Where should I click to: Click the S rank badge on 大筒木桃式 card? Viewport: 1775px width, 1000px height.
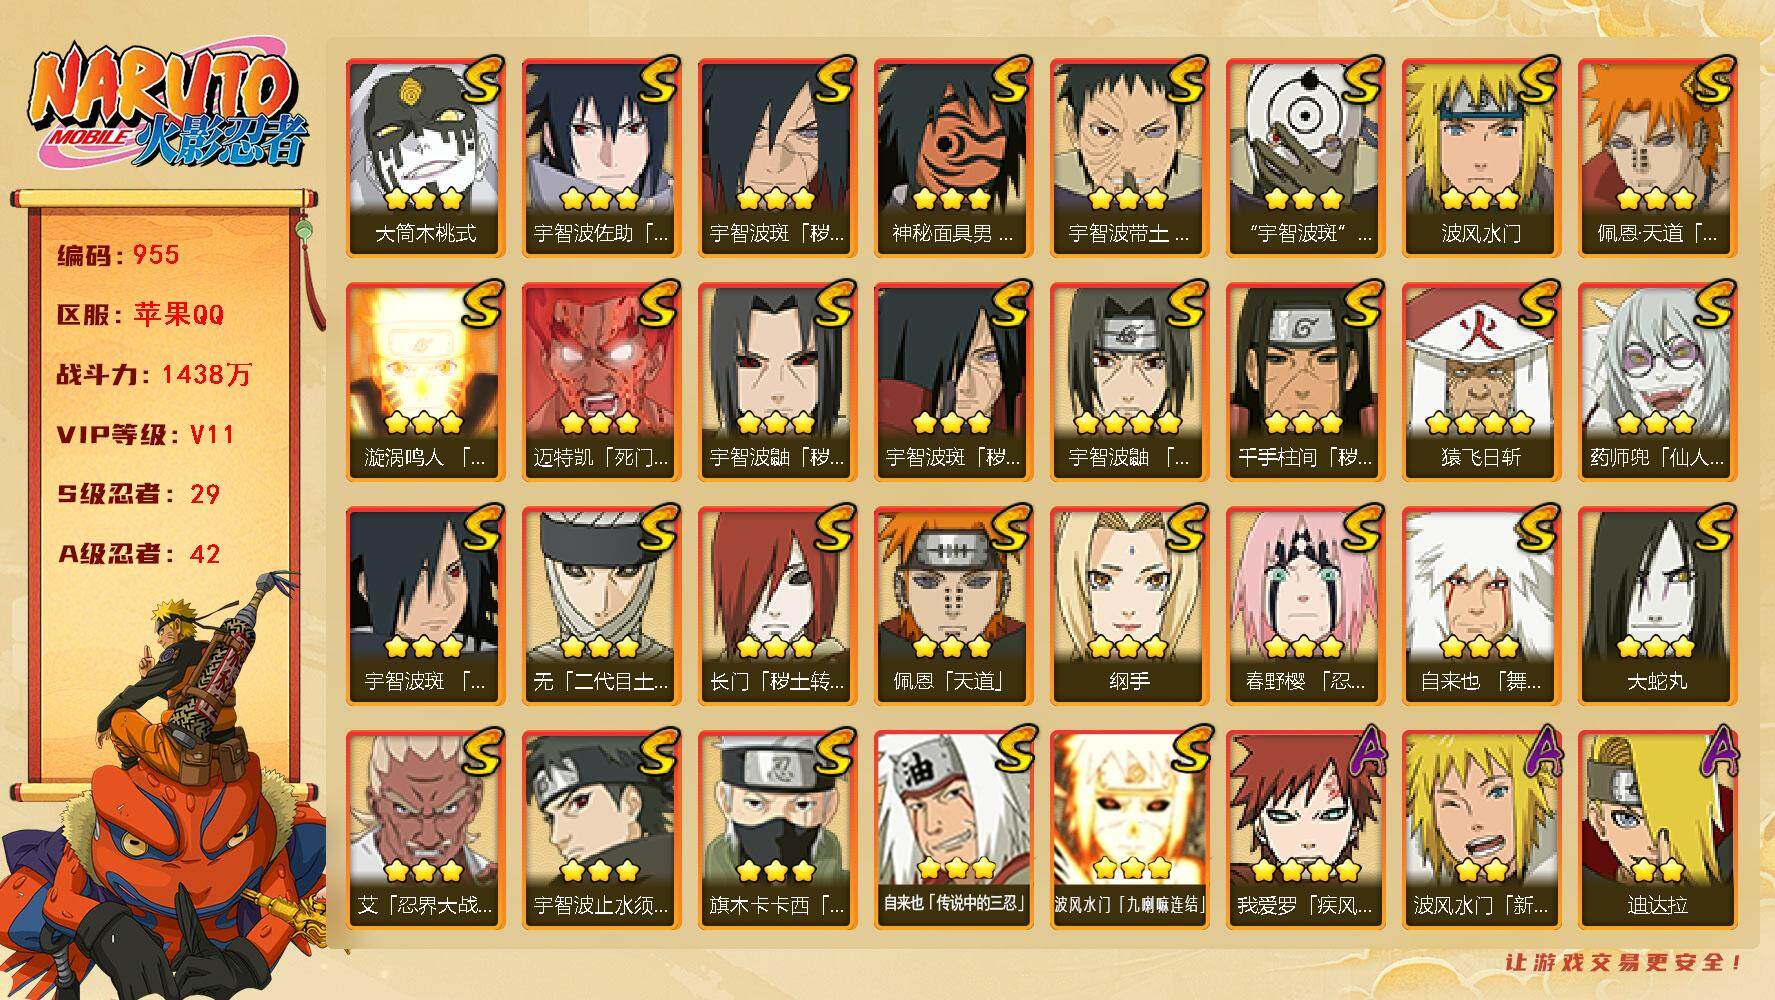click(x=482, y=80)
